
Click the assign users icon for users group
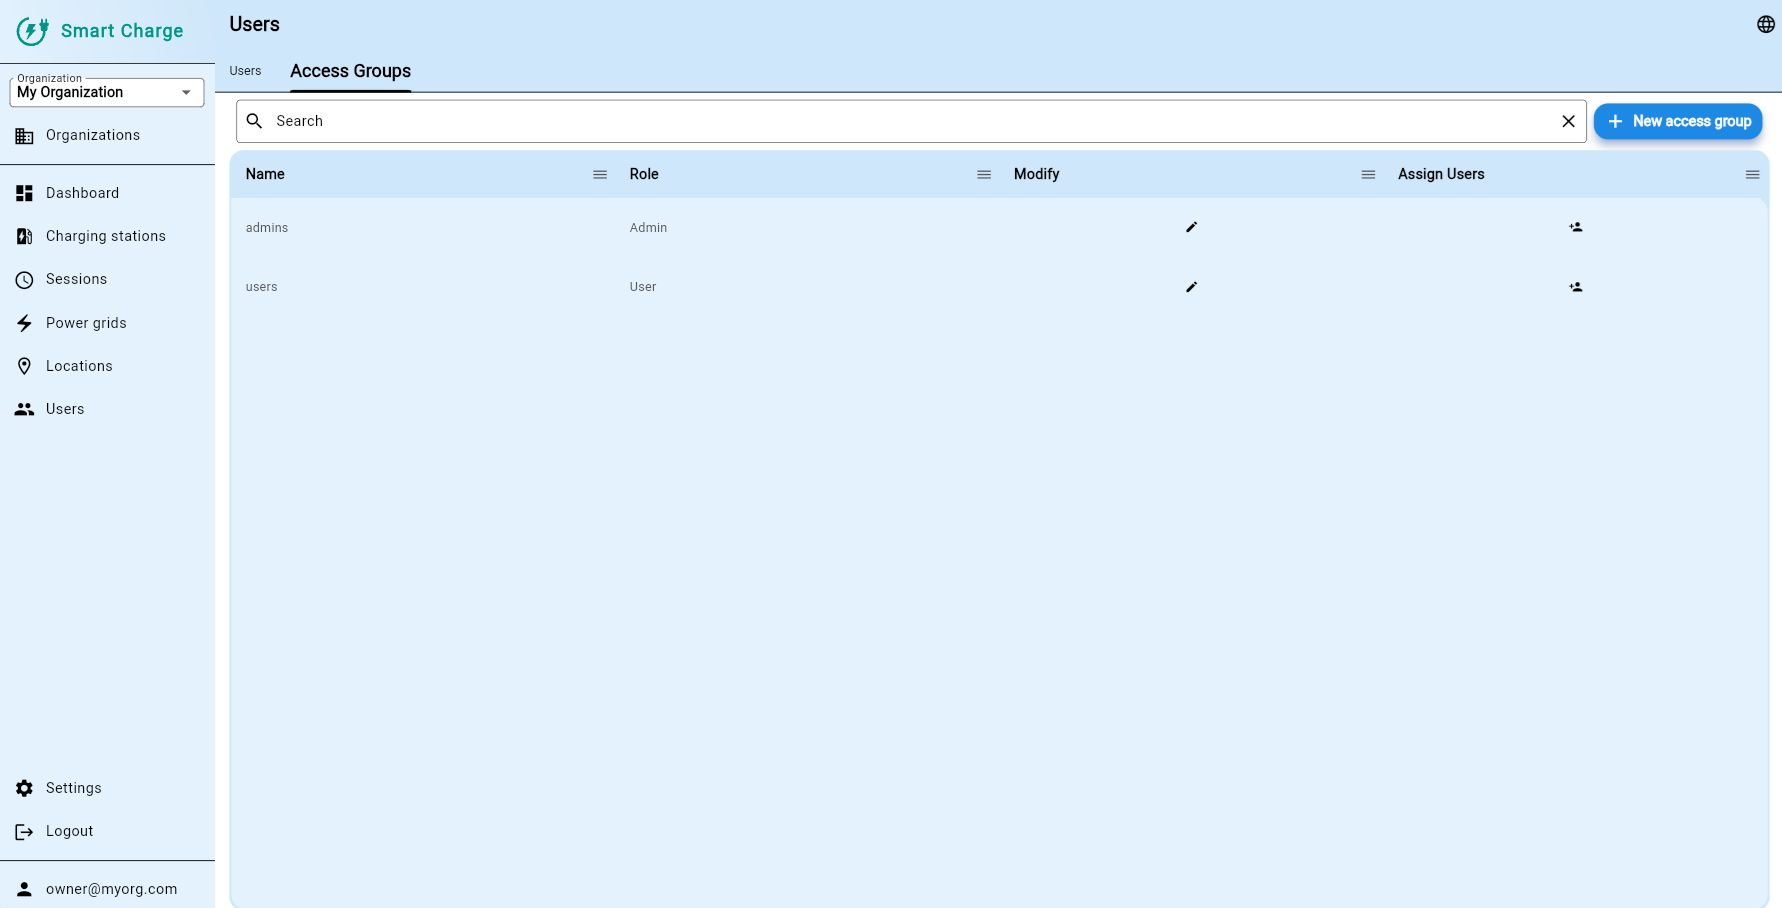tap(1575, 286)
